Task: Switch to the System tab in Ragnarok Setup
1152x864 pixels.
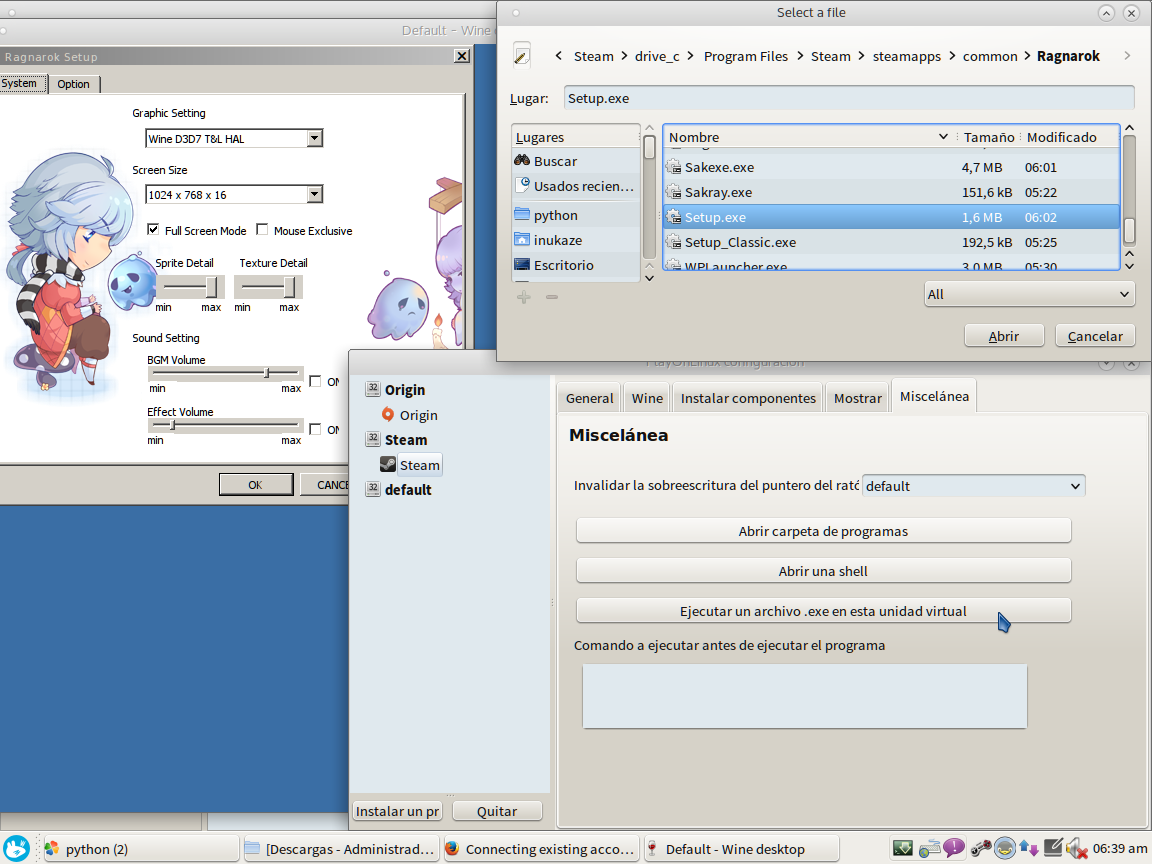Action: coord(22,84)
